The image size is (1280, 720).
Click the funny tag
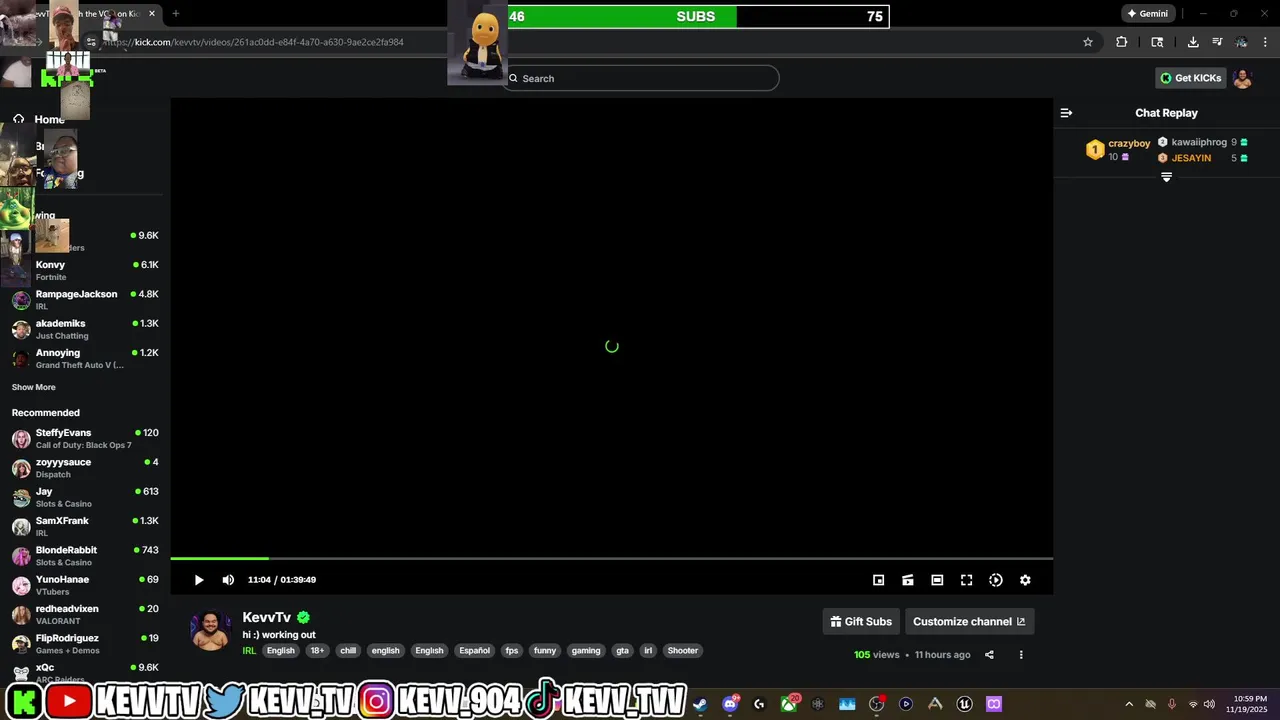[x=545, y=651]
